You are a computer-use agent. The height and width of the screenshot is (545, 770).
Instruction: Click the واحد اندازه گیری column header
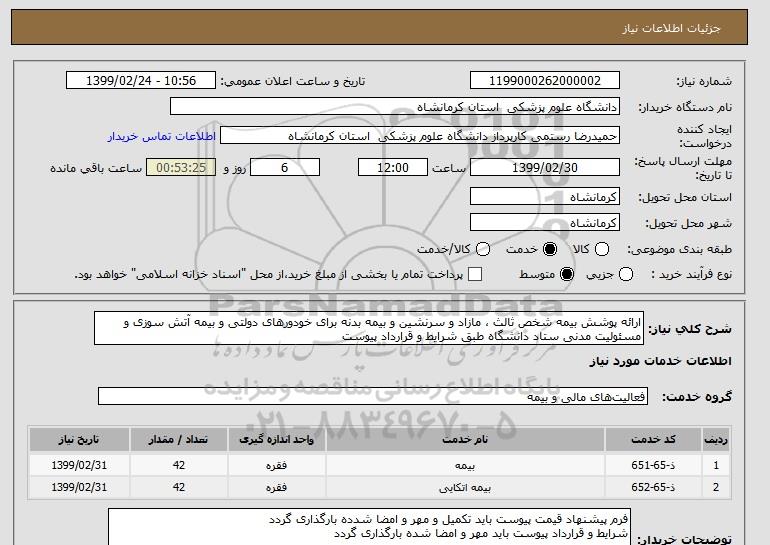pos(276,439)
